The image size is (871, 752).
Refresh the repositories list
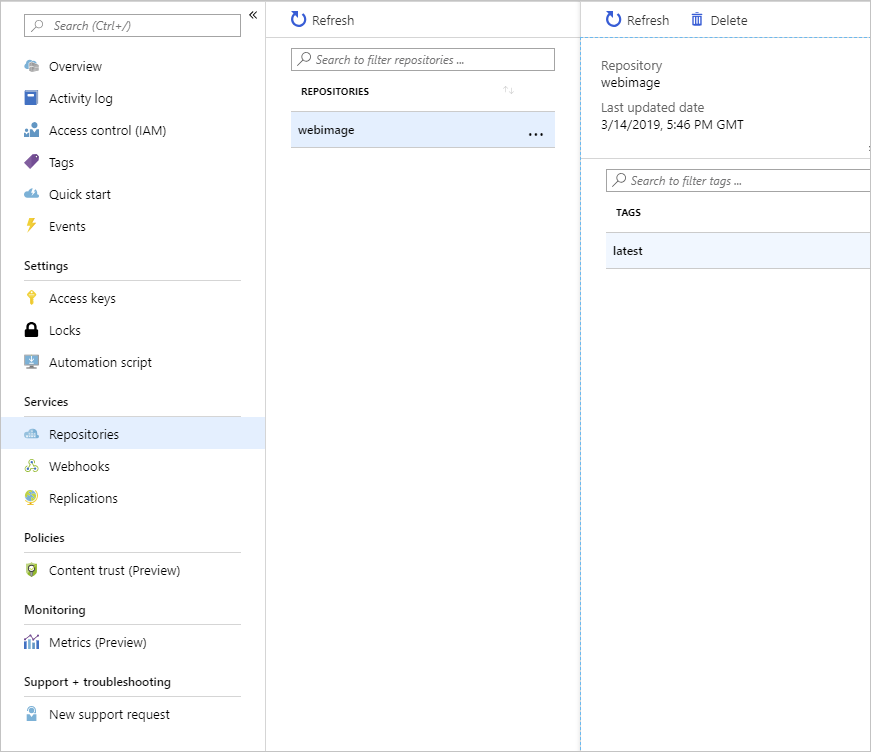pos(321,19)
